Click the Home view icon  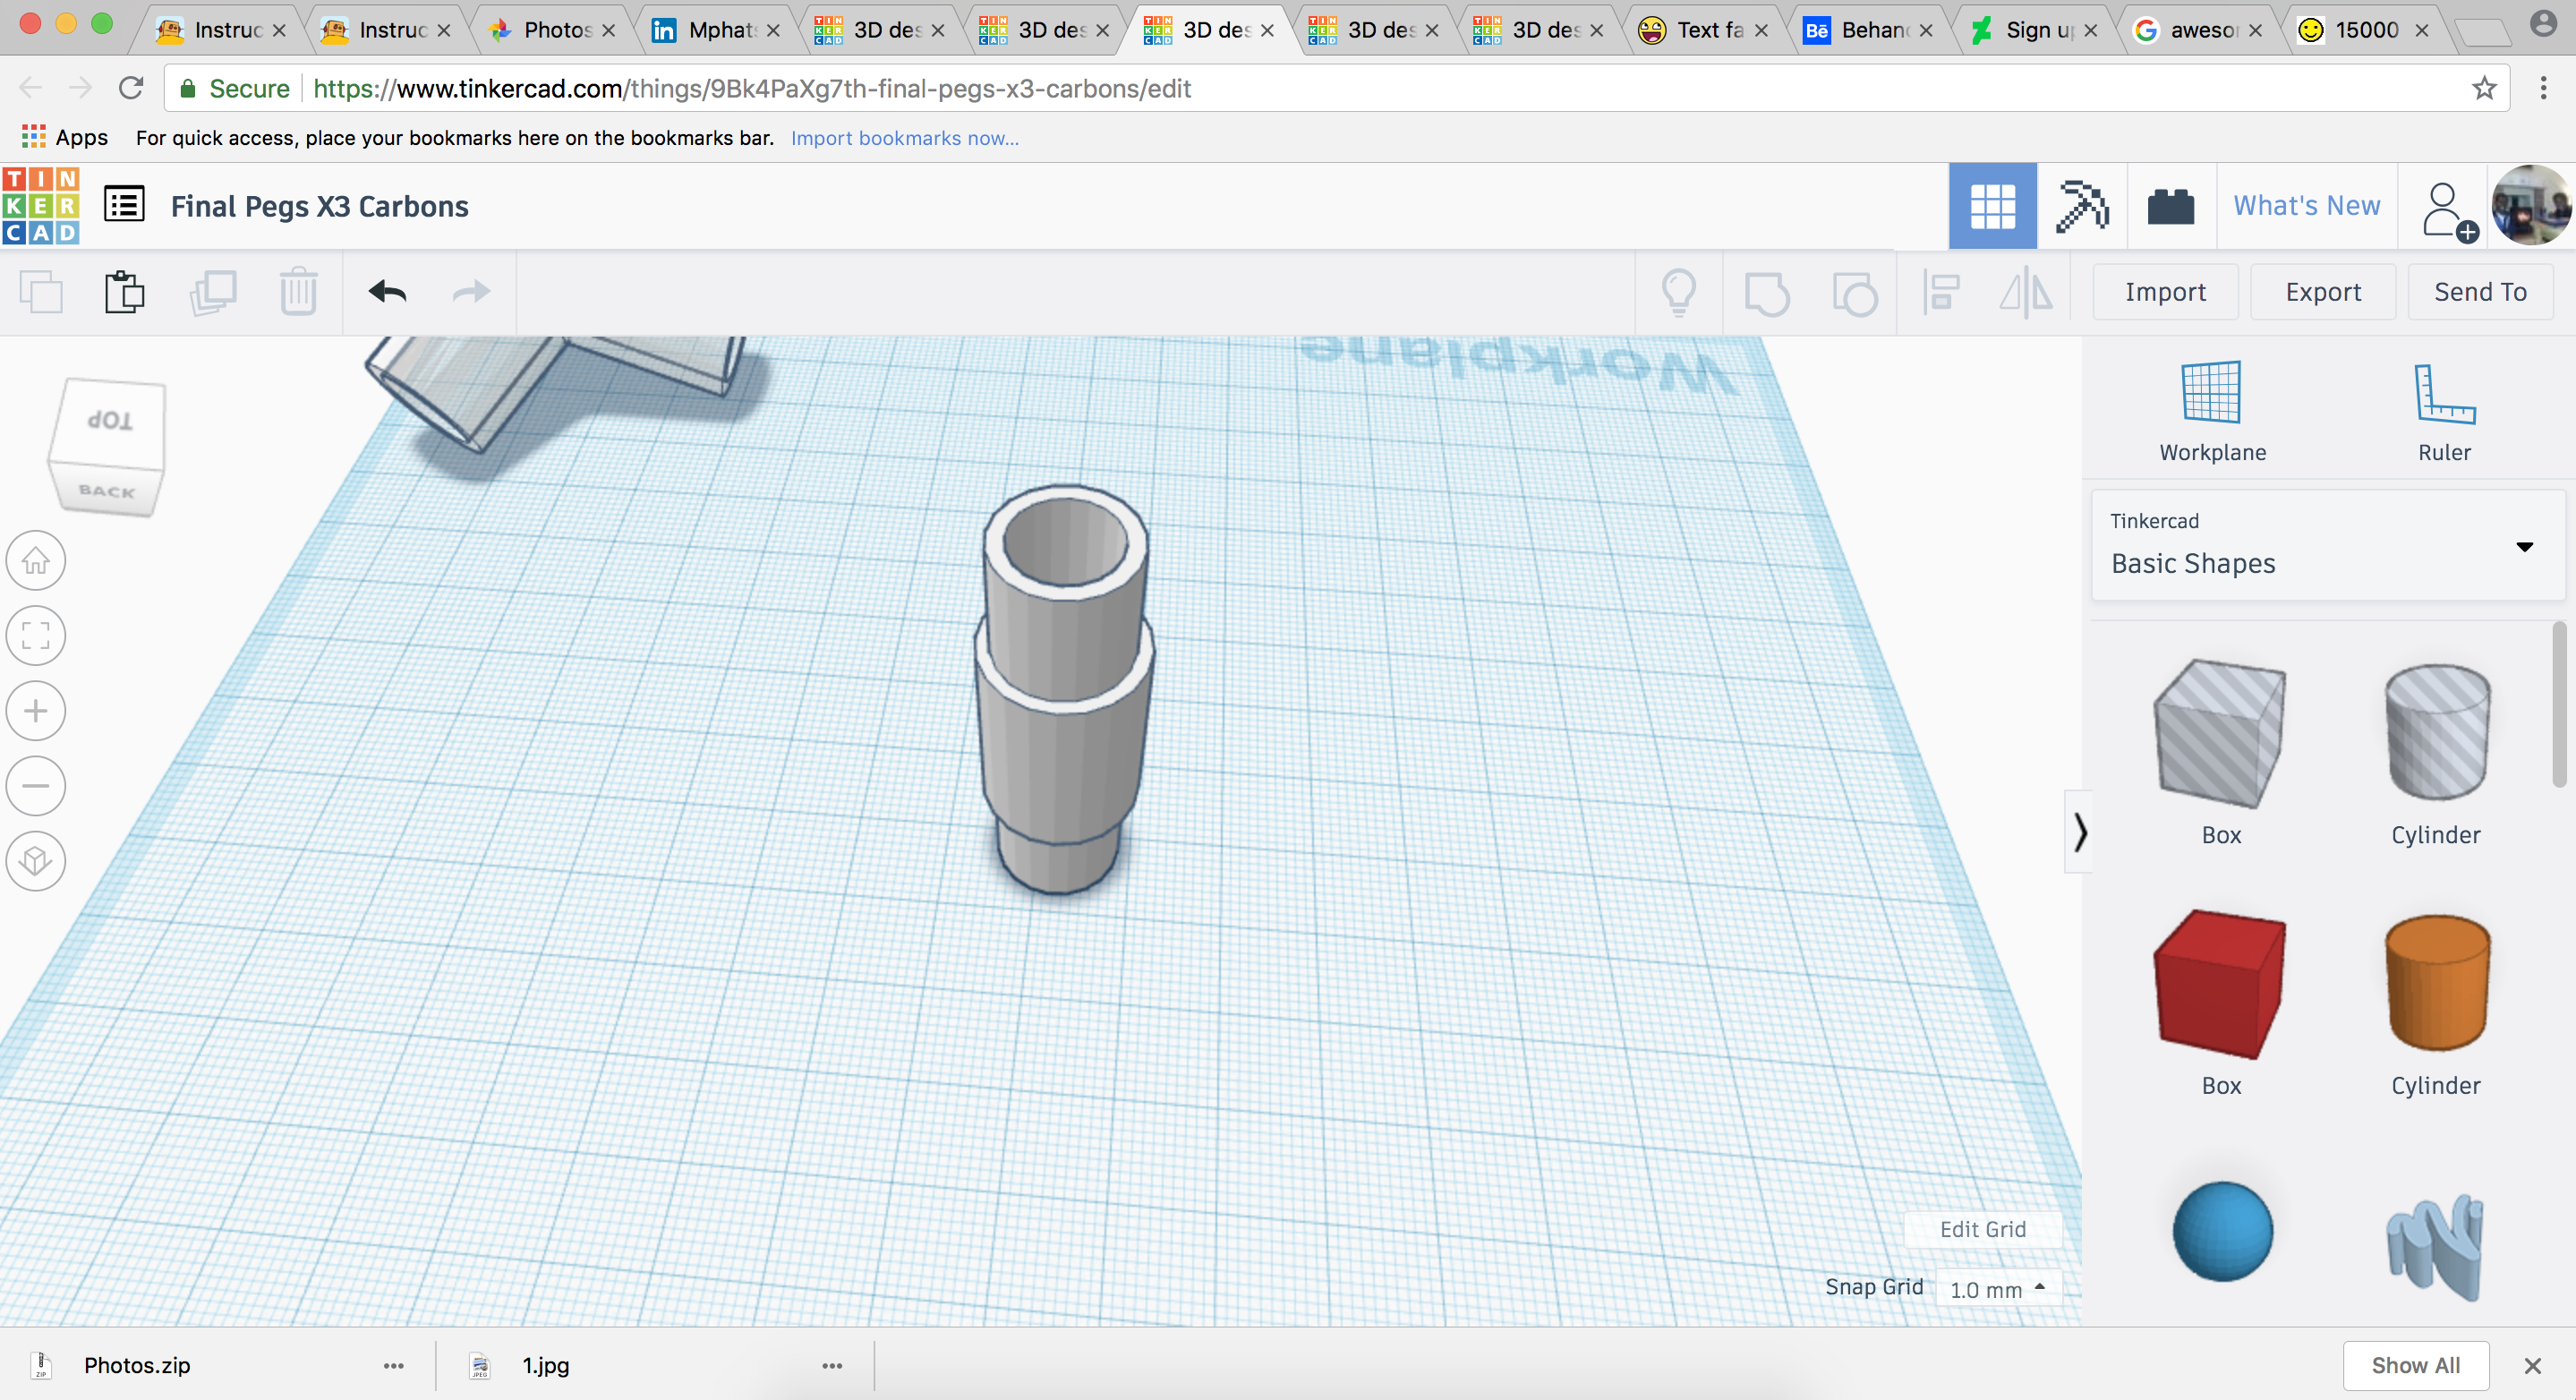click(36, 560)
